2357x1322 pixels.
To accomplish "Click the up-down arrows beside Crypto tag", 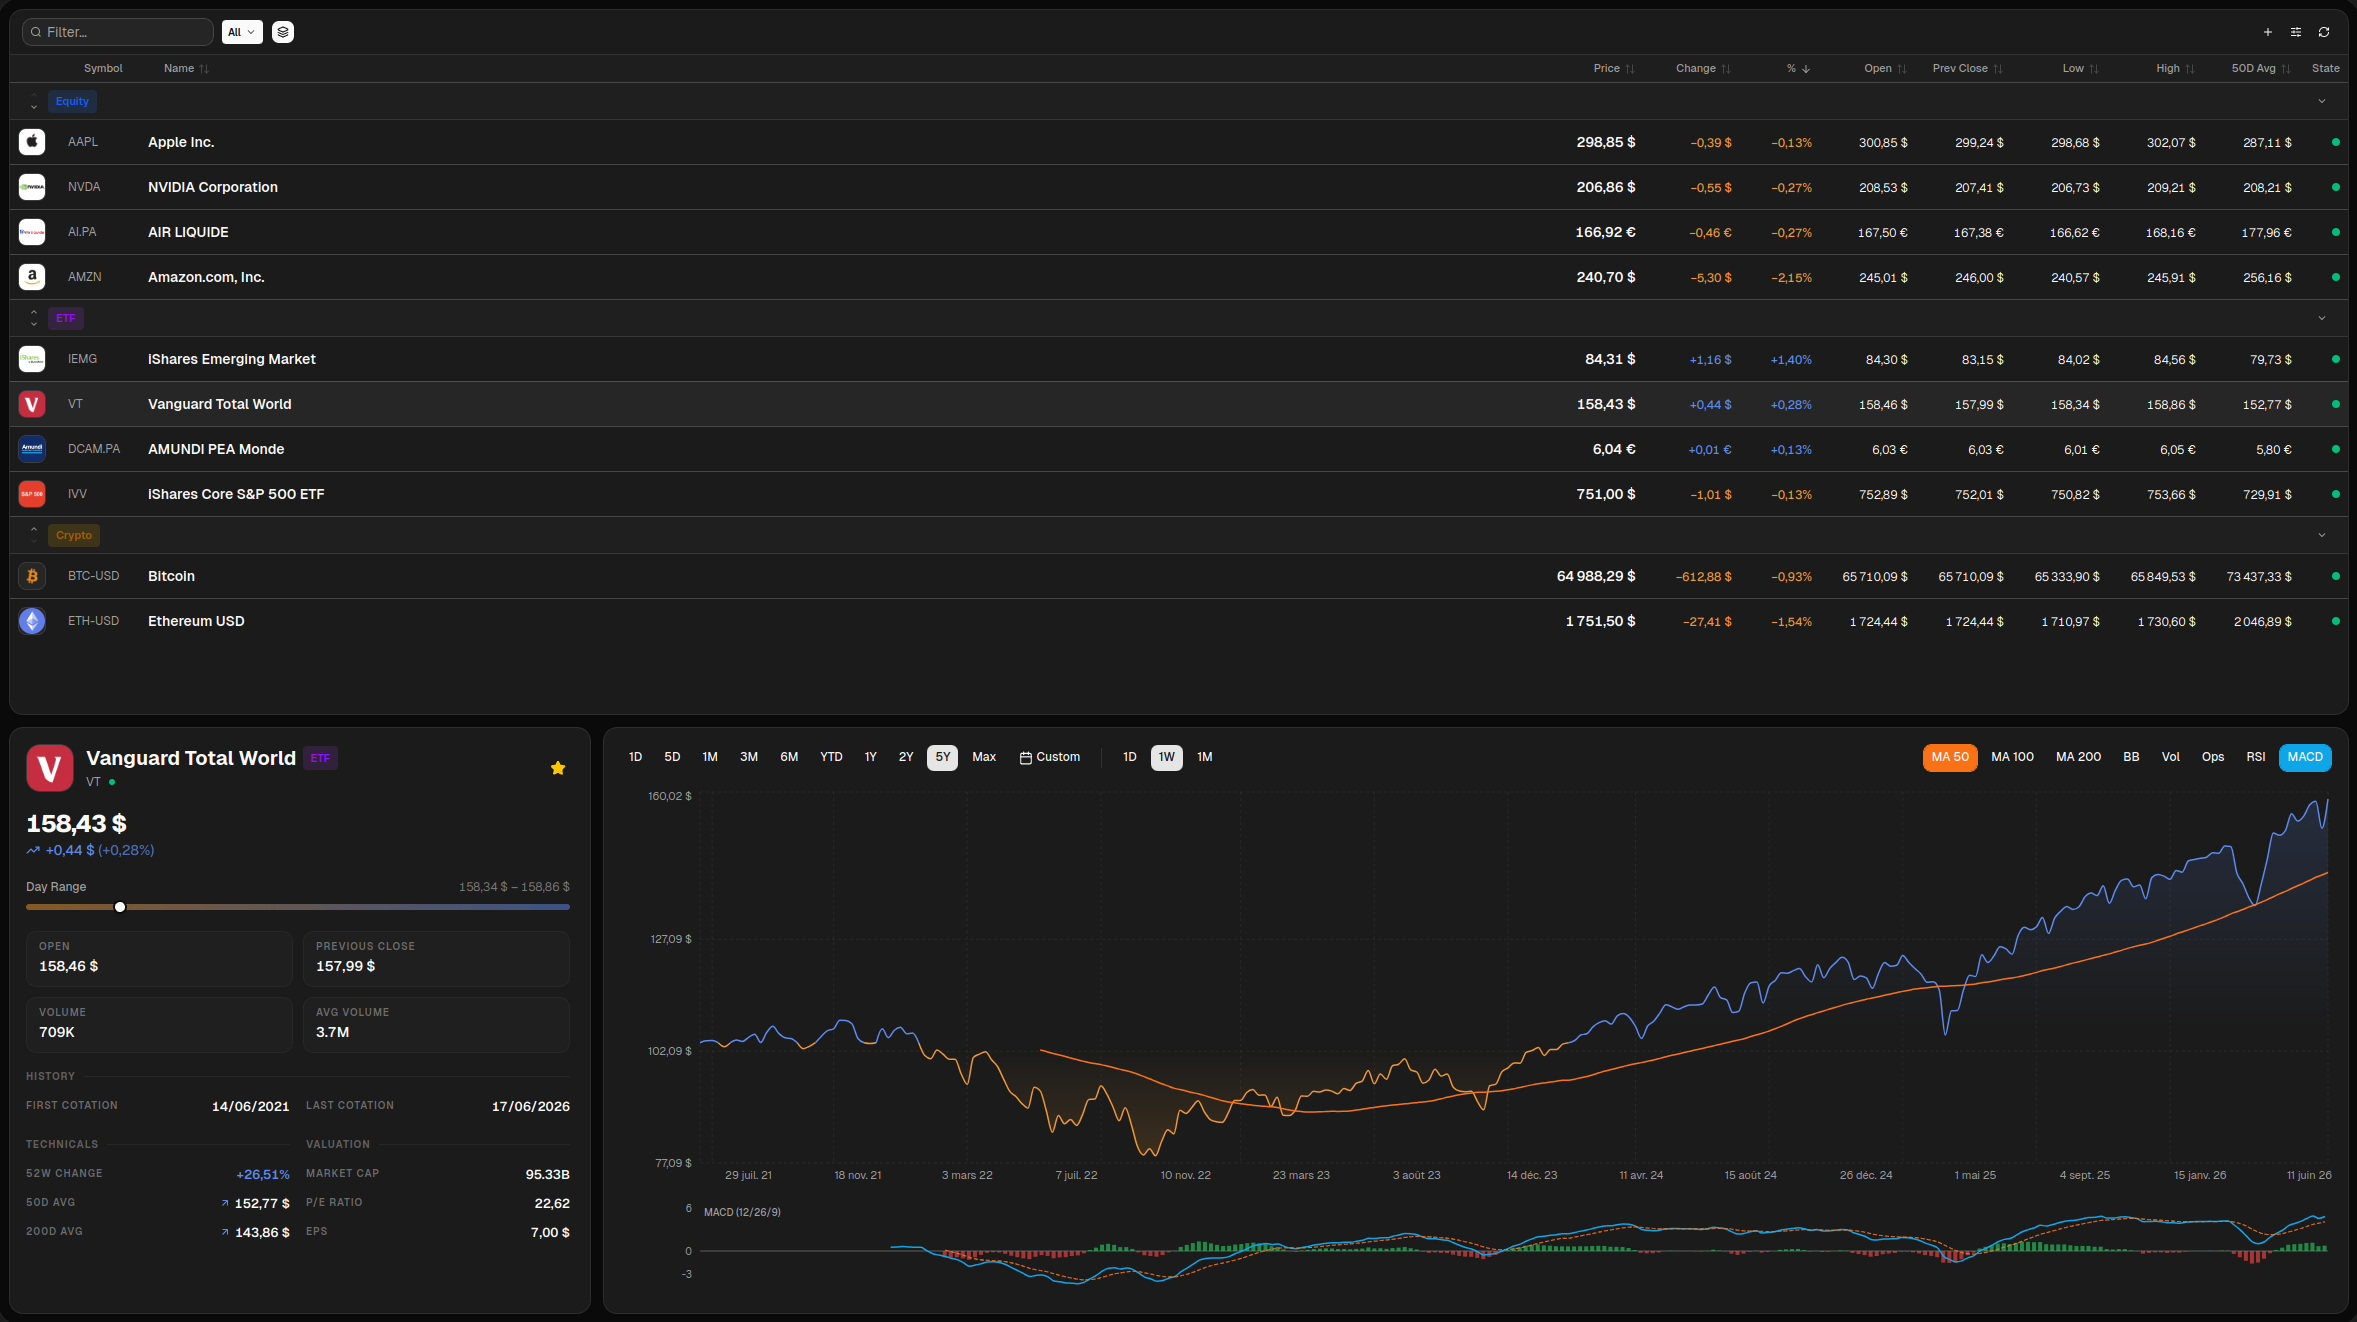I will (34, 535).
